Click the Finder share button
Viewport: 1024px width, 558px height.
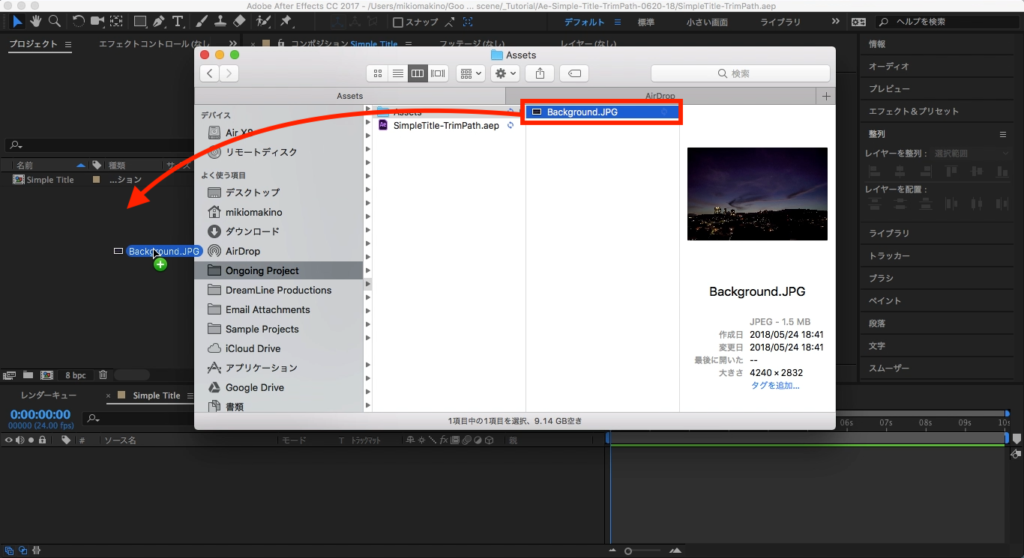[540, 73]
